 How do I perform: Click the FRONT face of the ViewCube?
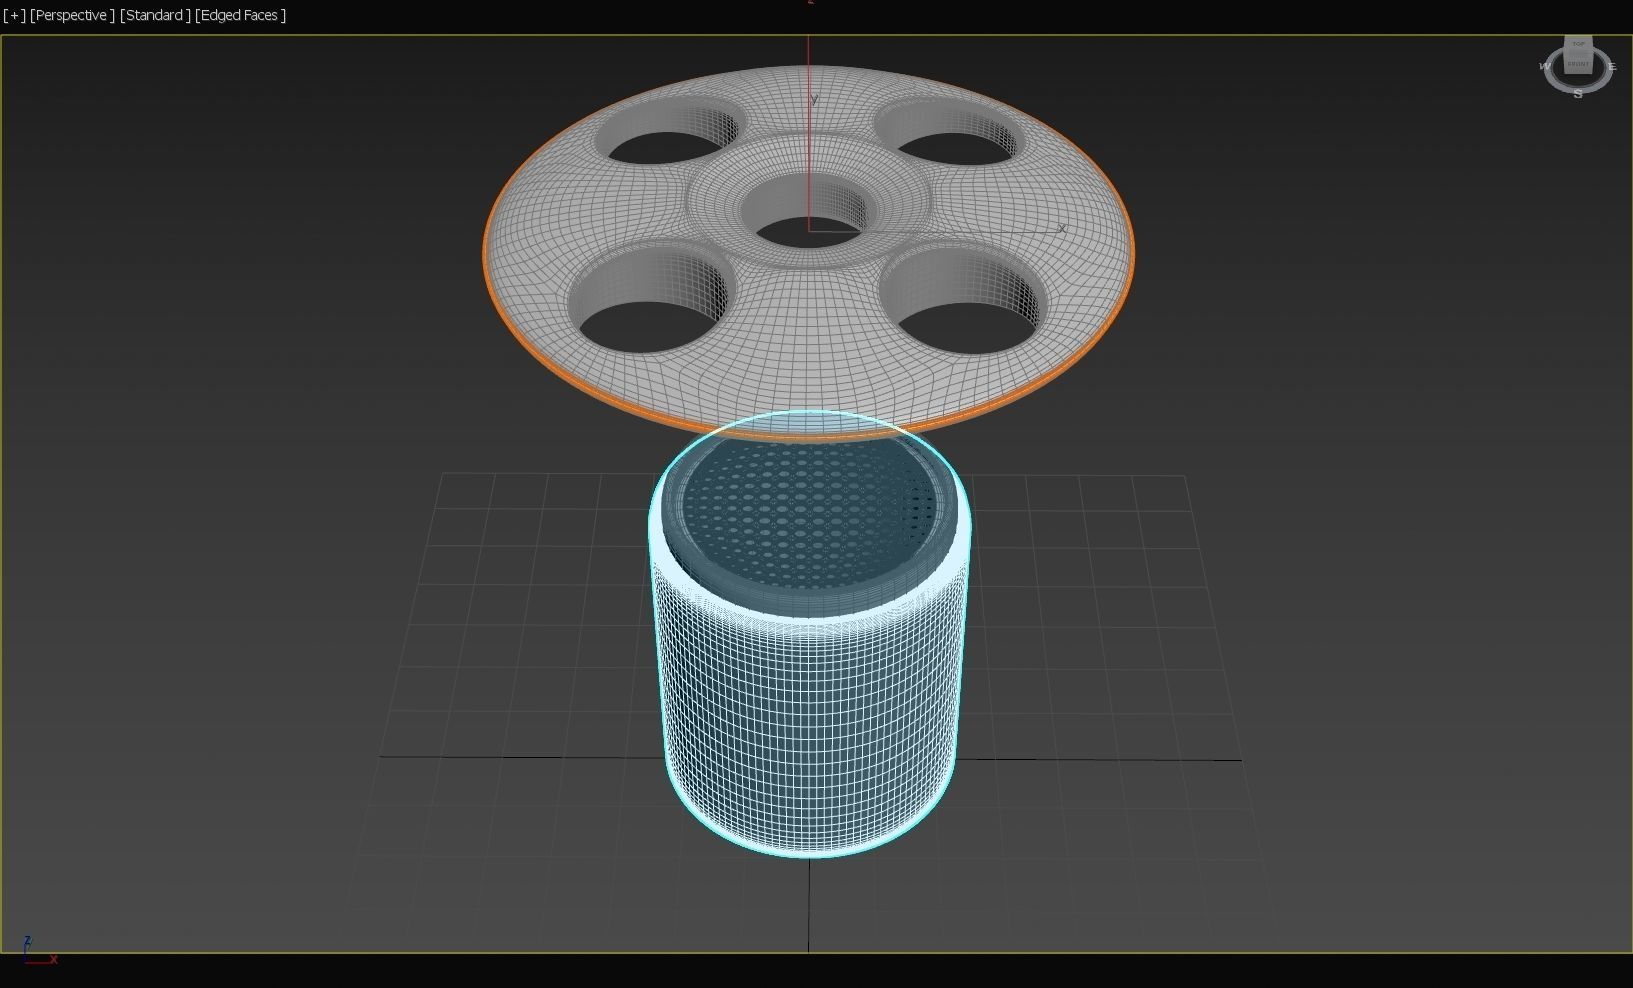click(1578, 62)
